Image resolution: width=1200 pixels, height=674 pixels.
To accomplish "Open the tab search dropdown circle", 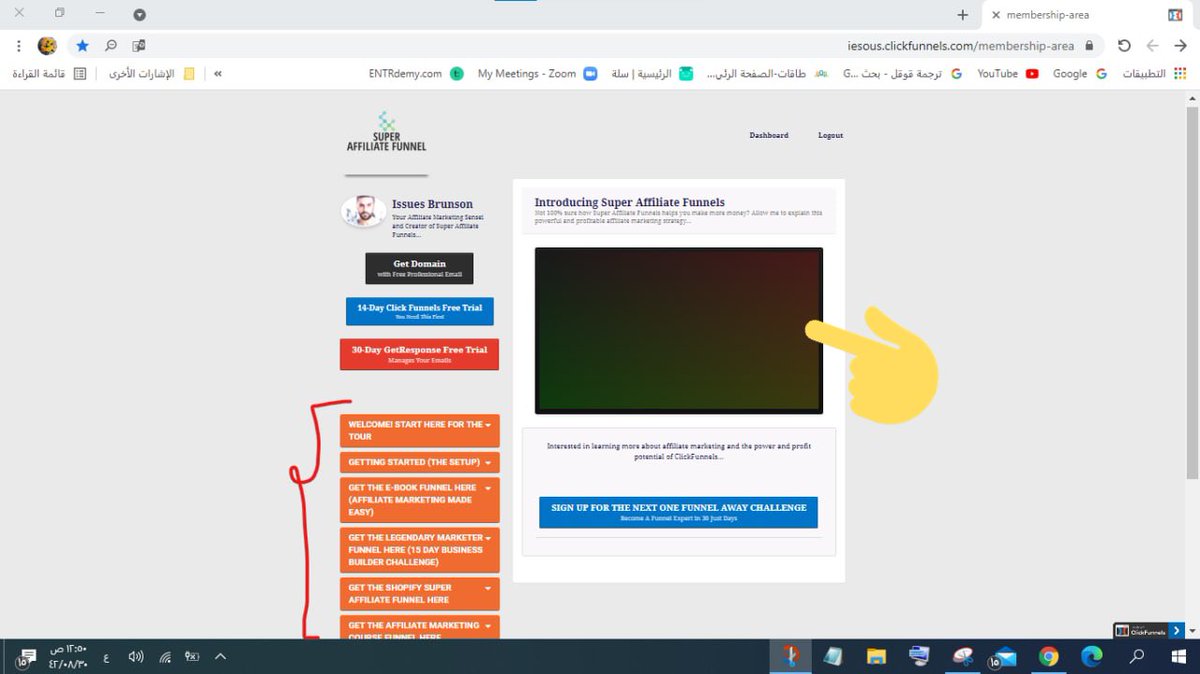I will tap(139, 14).
